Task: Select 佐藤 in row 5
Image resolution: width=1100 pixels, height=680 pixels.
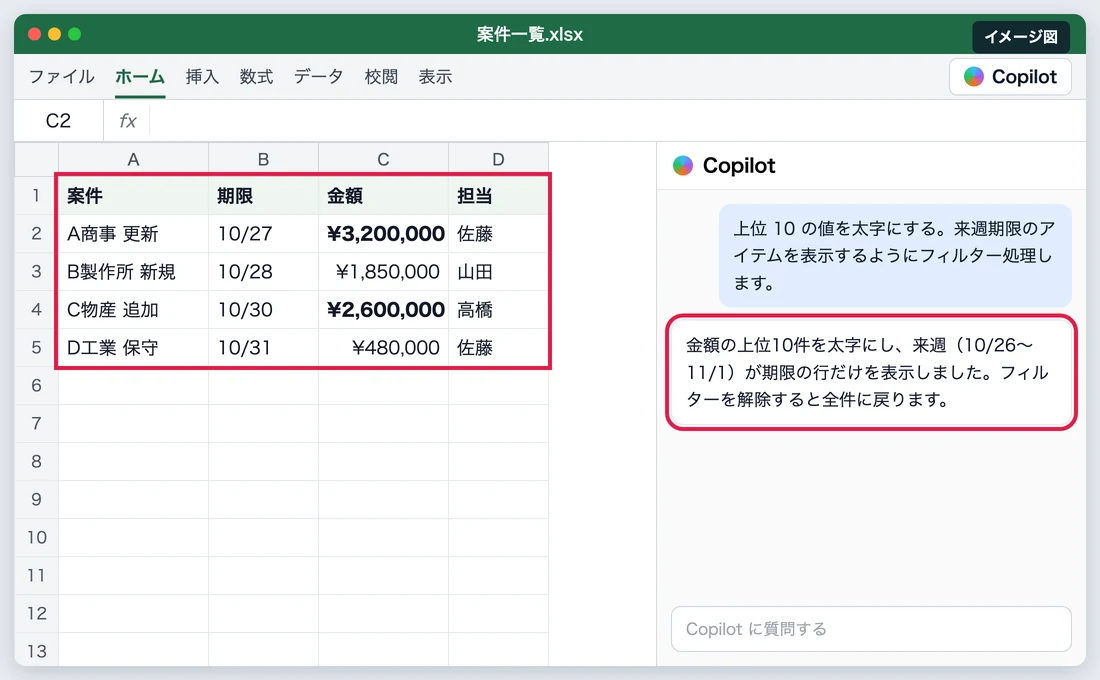Action: [x=498, y=347]
